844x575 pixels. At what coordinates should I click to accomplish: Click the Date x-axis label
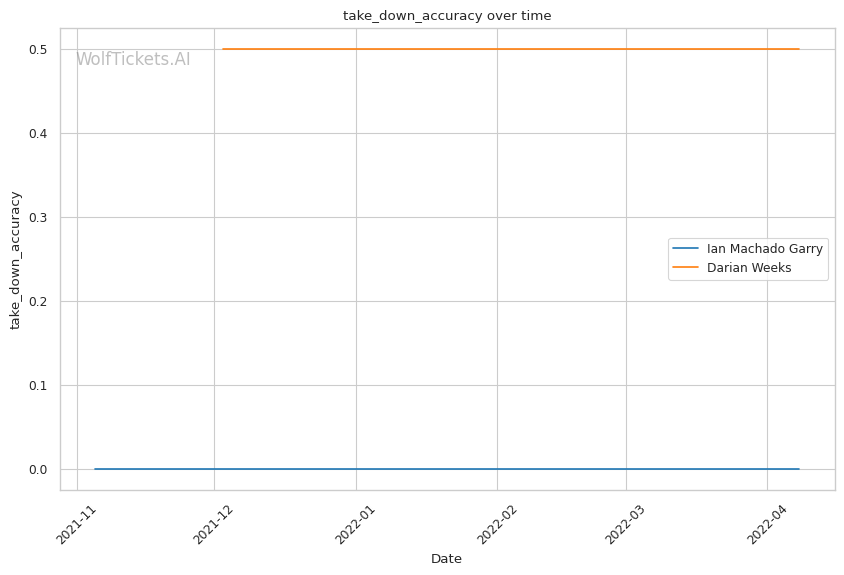point(446,559)
